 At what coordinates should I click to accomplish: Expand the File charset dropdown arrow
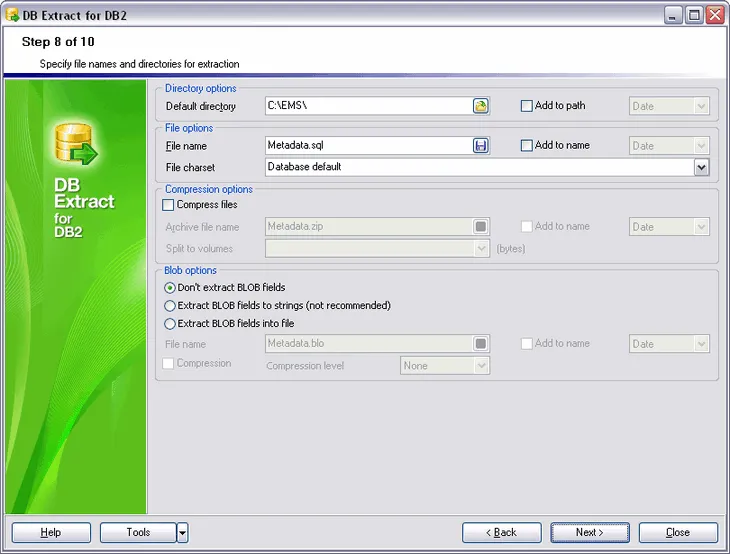pyautogui.click(x=701, y=167)
